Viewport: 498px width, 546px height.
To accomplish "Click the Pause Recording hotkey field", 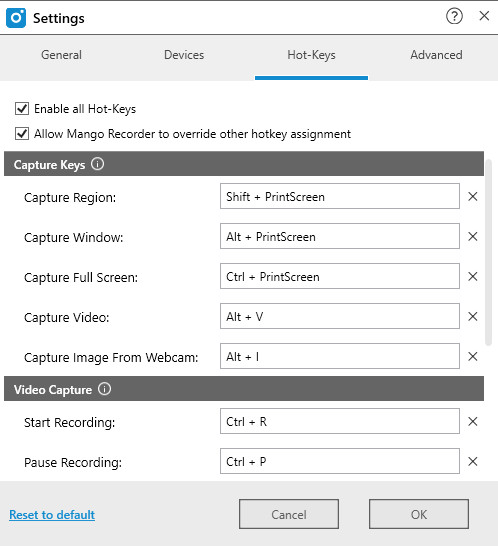I will point(340,461).
